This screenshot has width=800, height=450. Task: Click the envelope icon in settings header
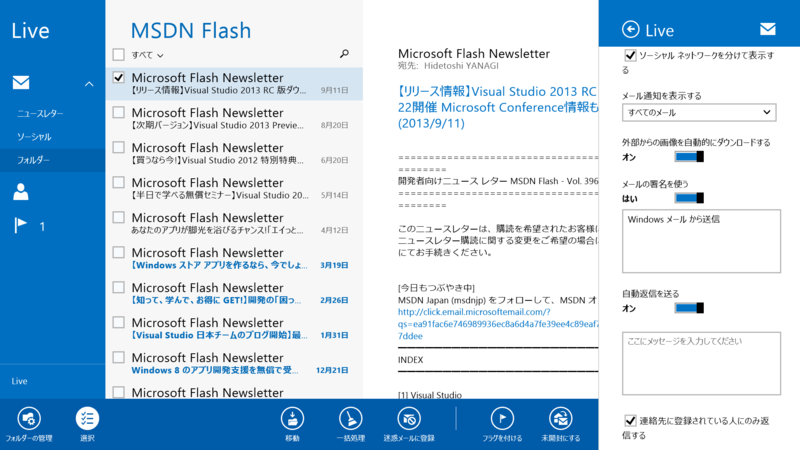pyautogui.click(x=768, y=30)
